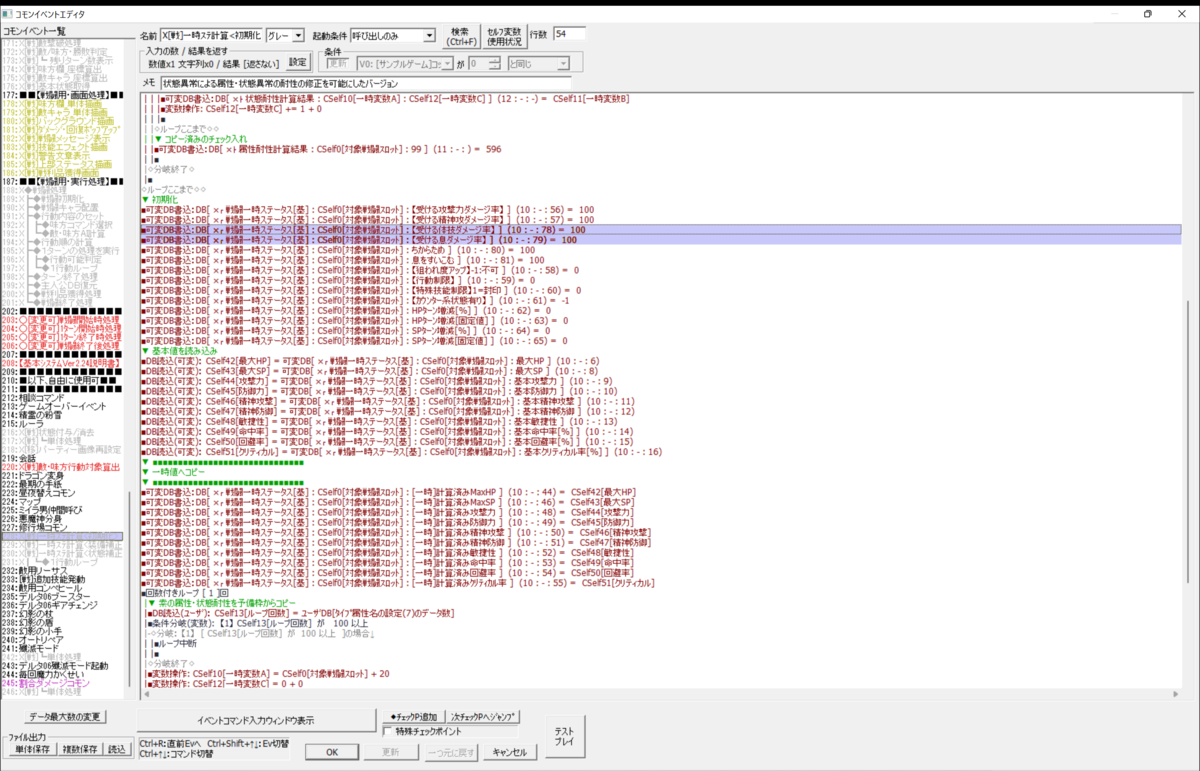Image resolution: width=1200 pixels, height=771 pixels.
Task: Open the セルフ変数使用状況 window
Action: [x=505, y=37]
